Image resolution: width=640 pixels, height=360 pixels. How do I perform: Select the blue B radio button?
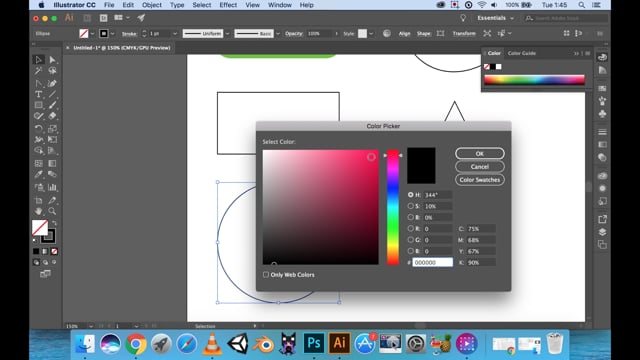click(x=411, y=251)
